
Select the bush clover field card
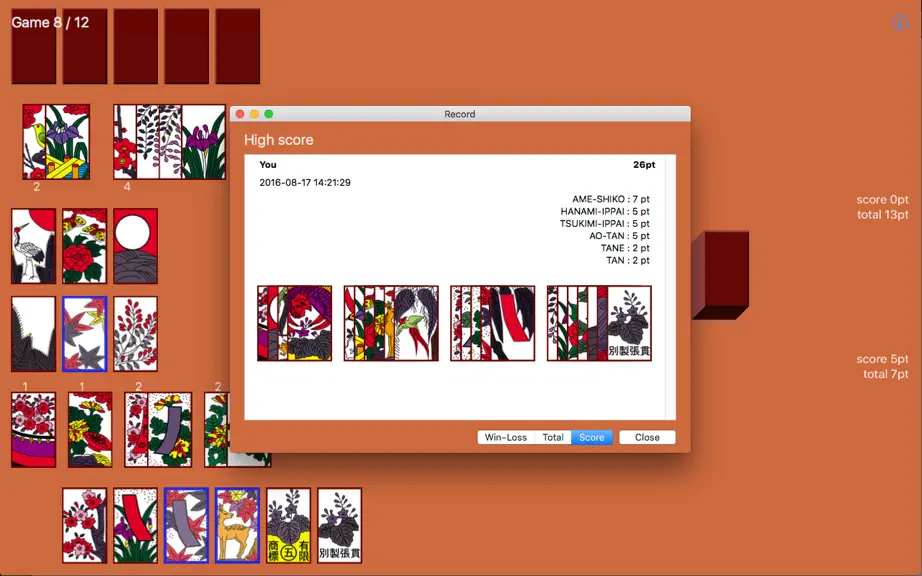tap(135, 334)
